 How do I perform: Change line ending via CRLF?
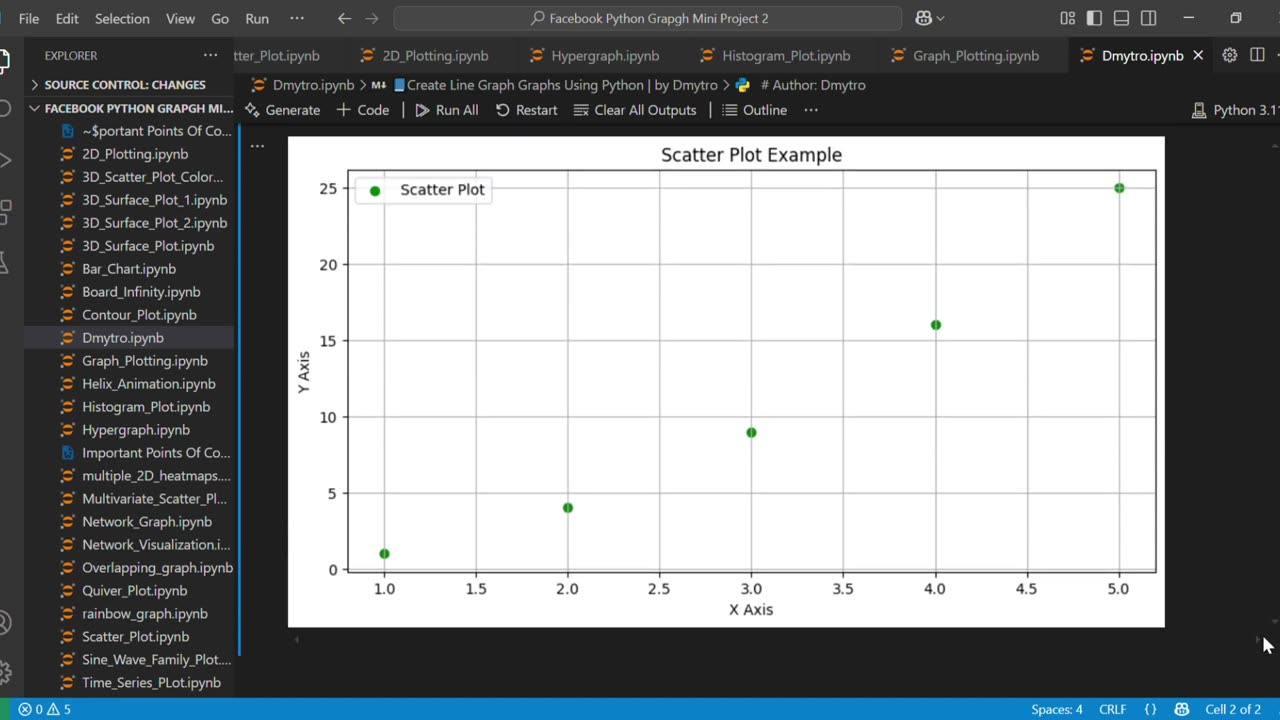pos(1112,709)
